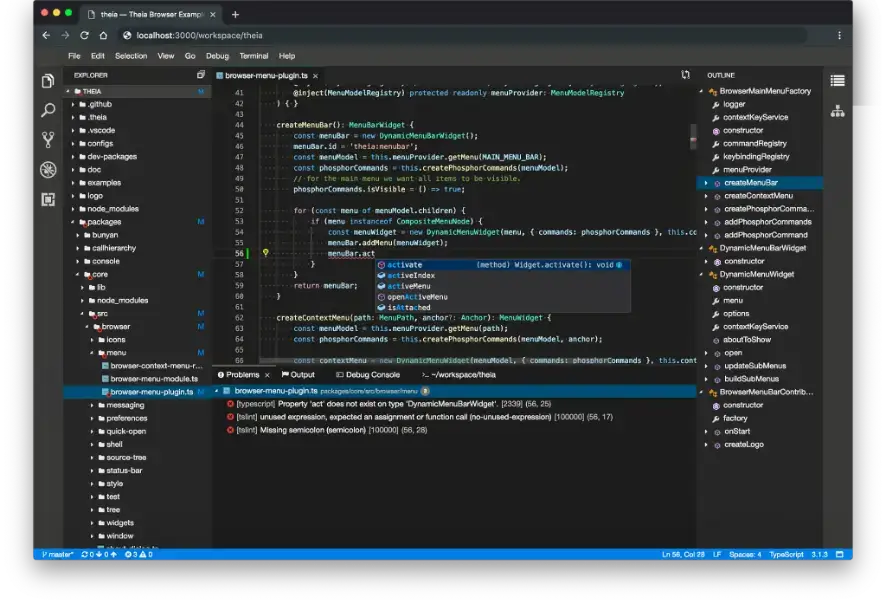Open the Debug view icon

pos(48,170)
